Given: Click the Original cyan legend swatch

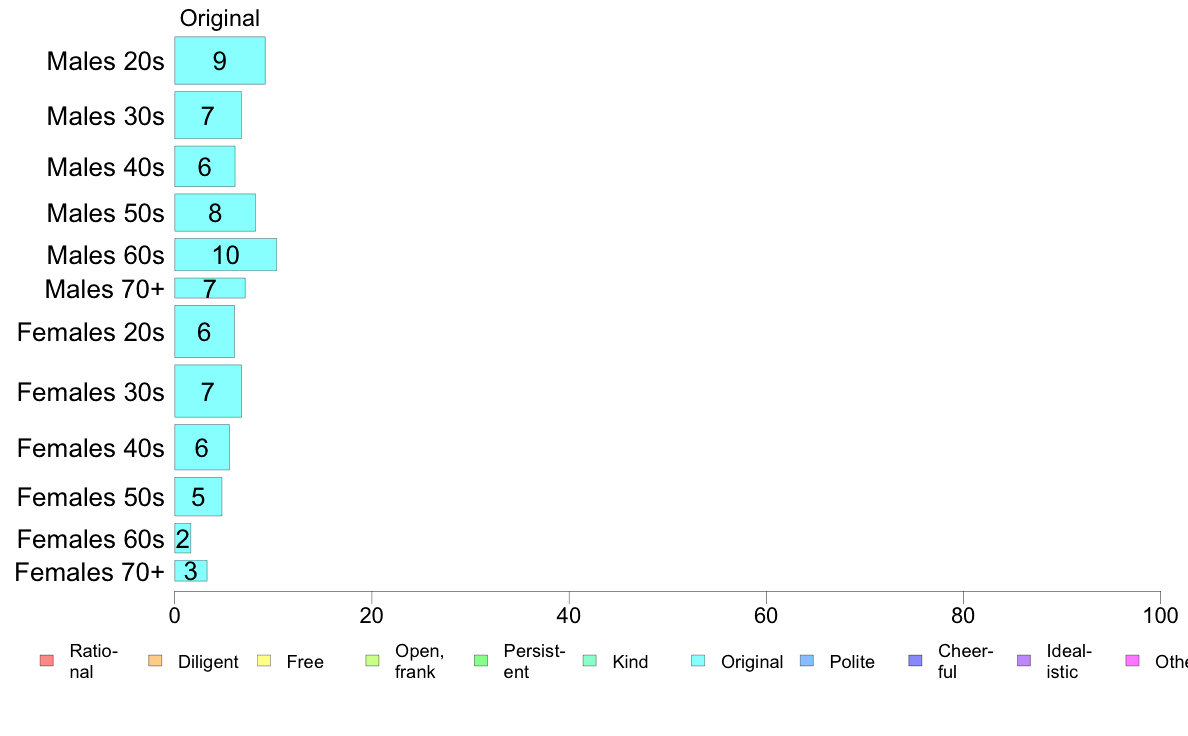Looking at the screenshot, I should click(x=698, y=661).
